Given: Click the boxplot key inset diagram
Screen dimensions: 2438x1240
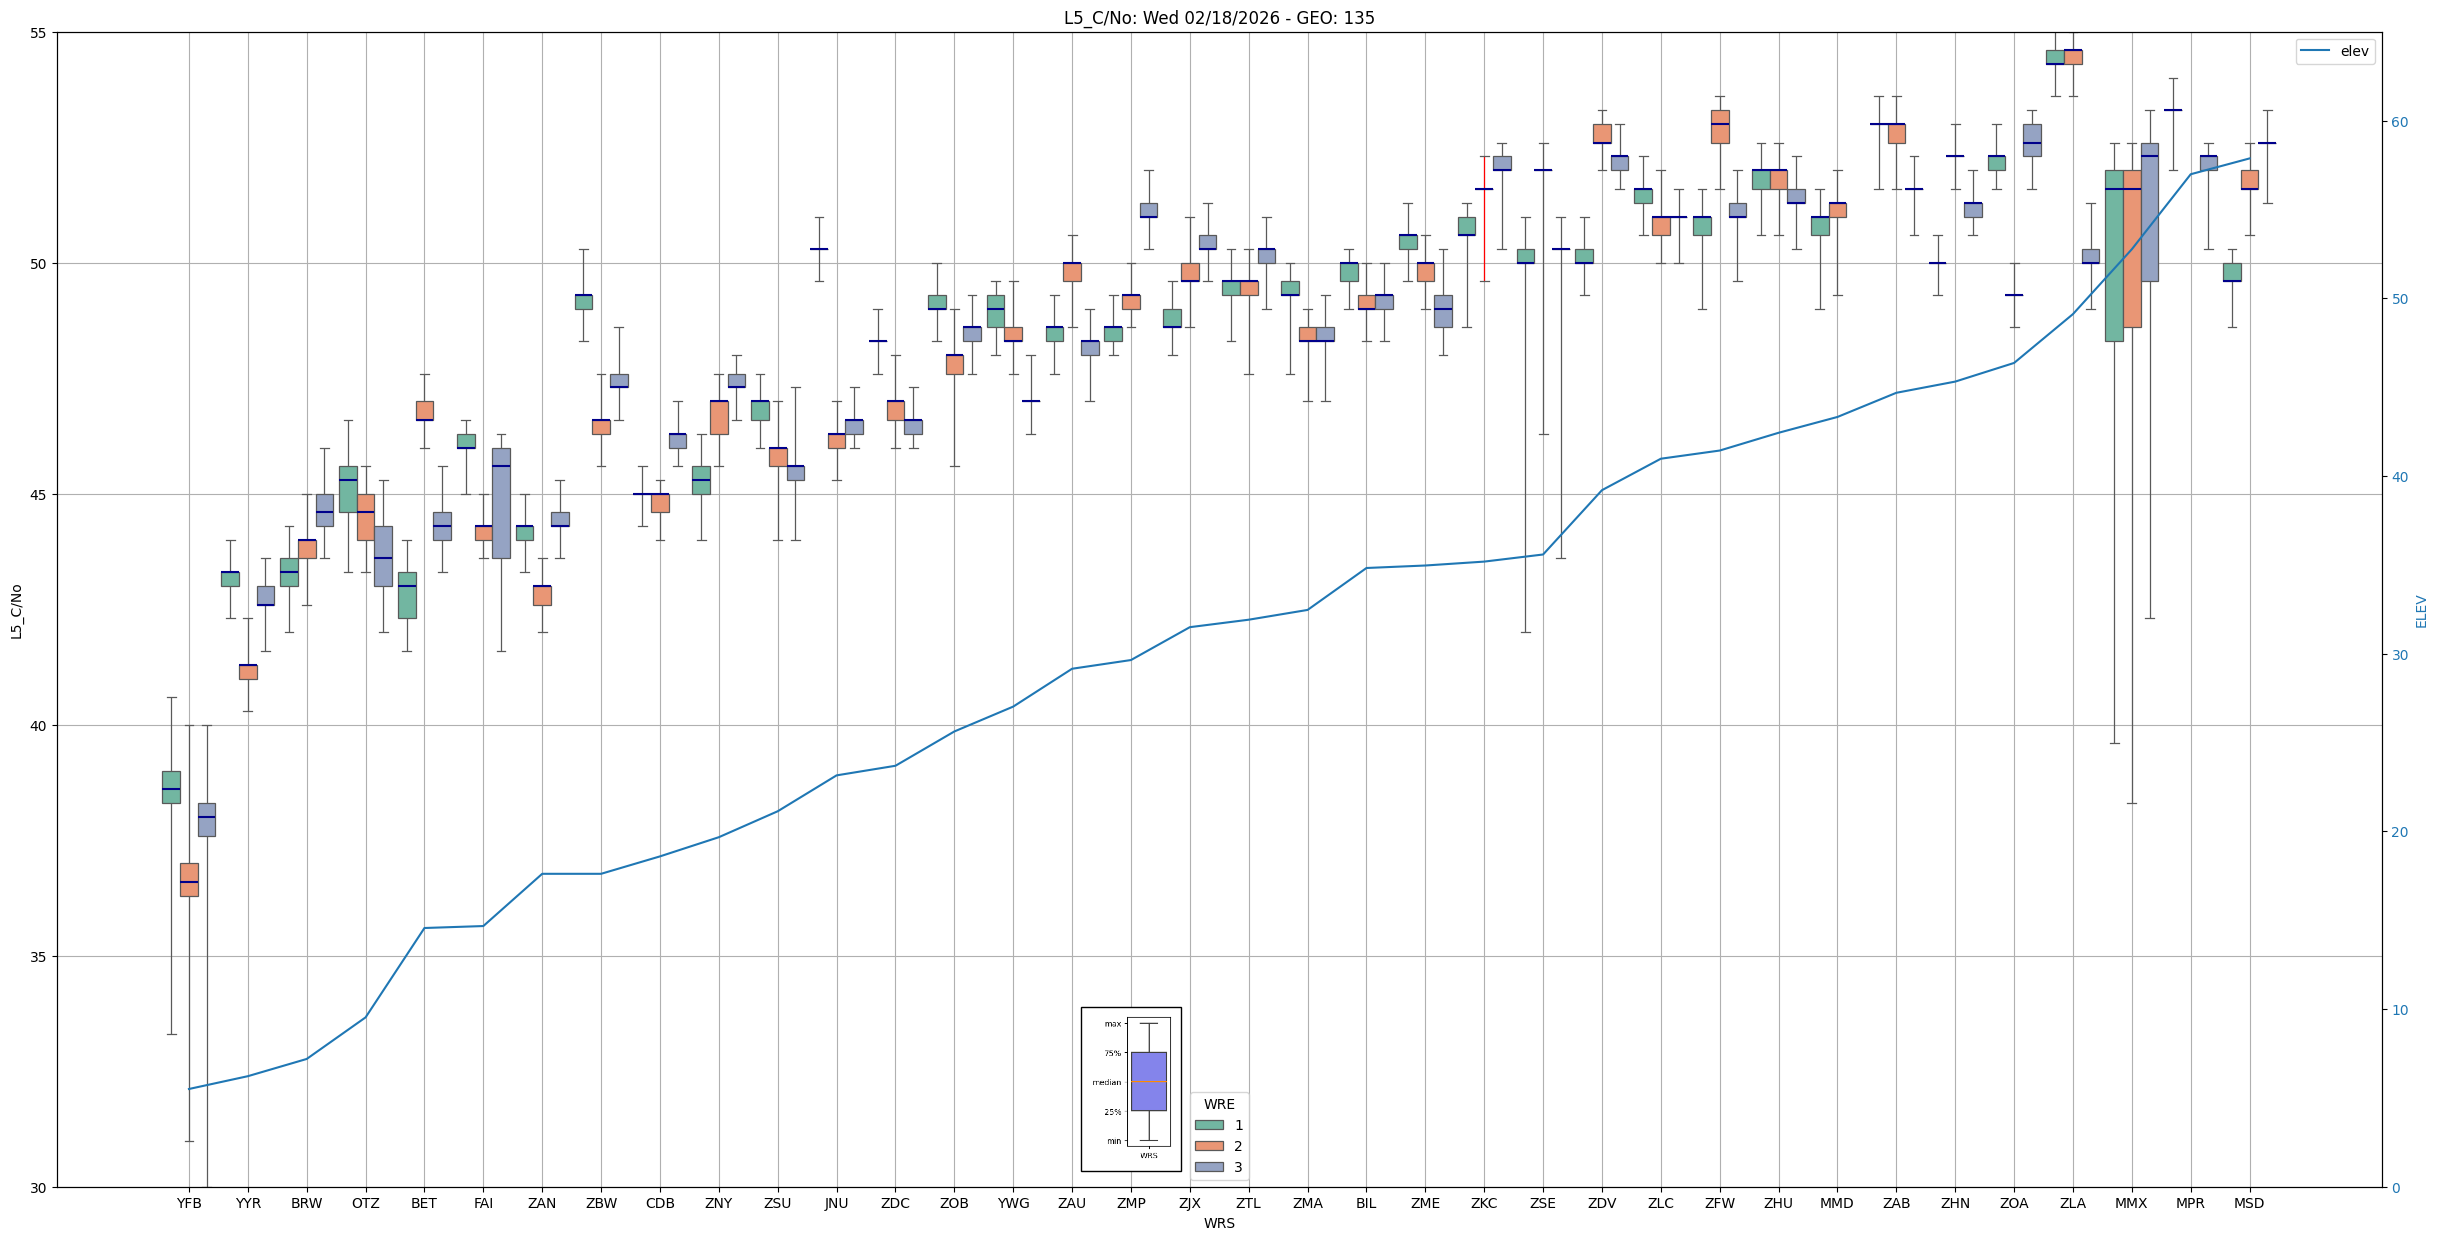Looking at the screenshot, I should 1130,1089.
